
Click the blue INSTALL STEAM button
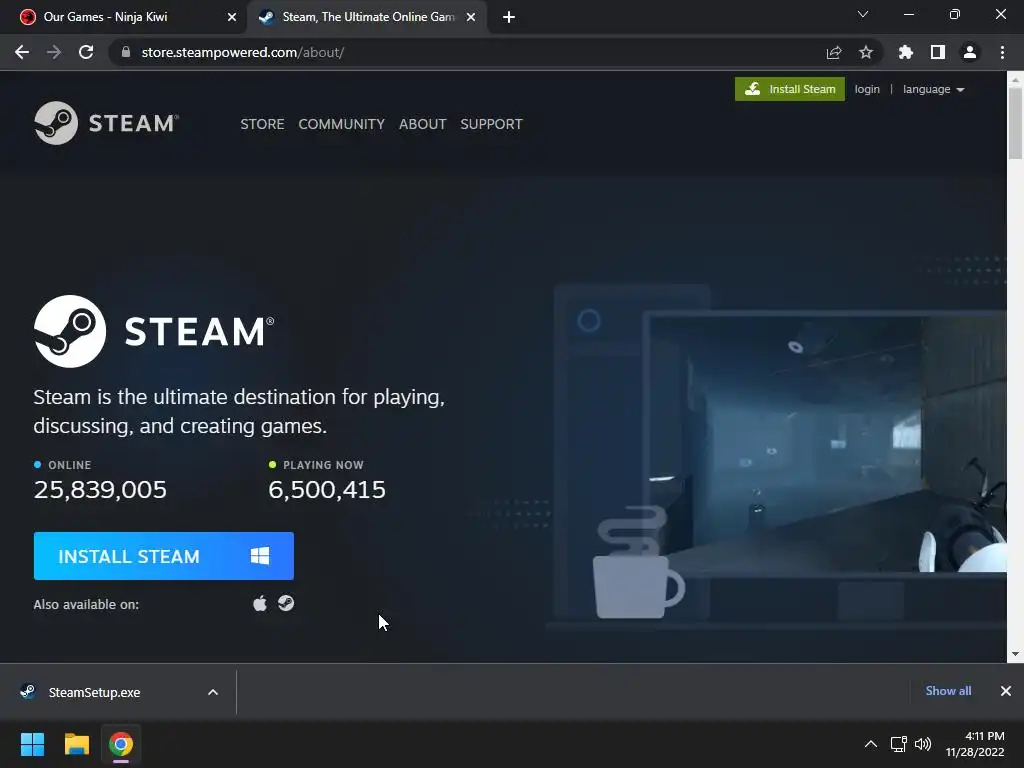[163, 556]
